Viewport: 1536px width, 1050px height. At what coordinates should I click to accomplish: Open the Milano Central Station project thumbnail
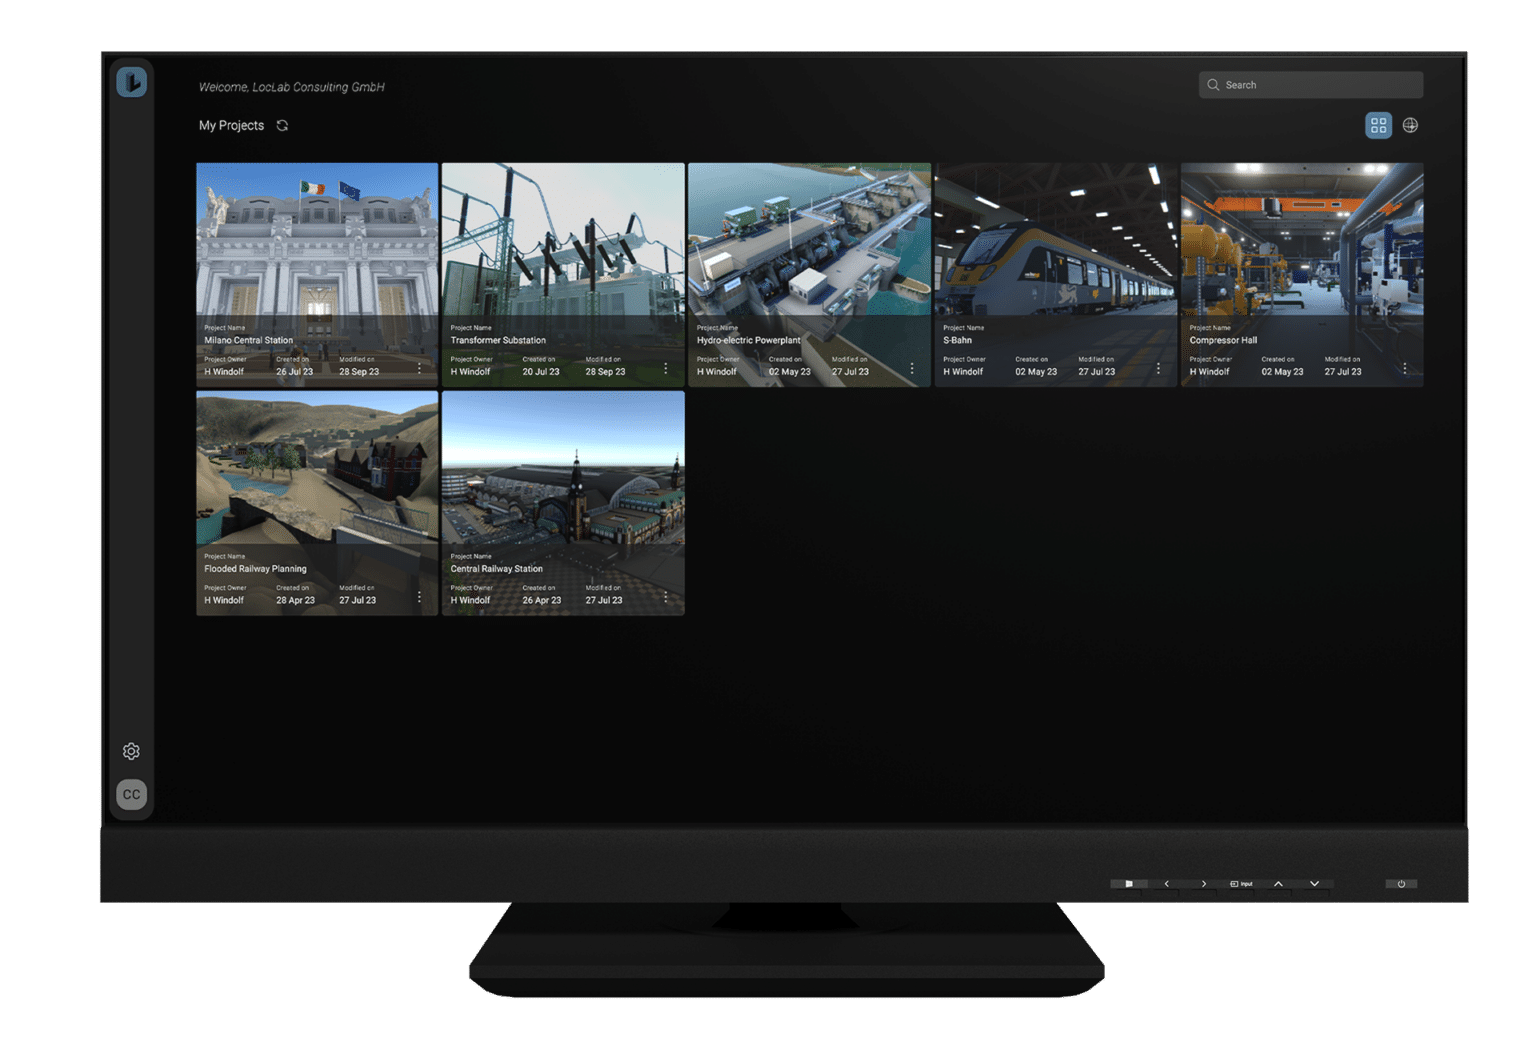(x=317, y=245)
